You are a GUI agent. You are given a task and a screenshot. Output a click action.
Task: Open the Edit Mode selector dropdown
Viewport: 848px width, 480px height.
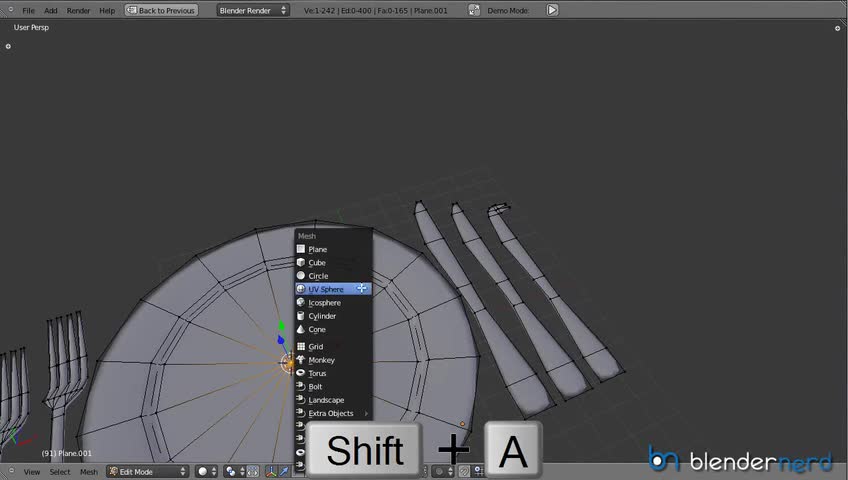tap(148, 472)
